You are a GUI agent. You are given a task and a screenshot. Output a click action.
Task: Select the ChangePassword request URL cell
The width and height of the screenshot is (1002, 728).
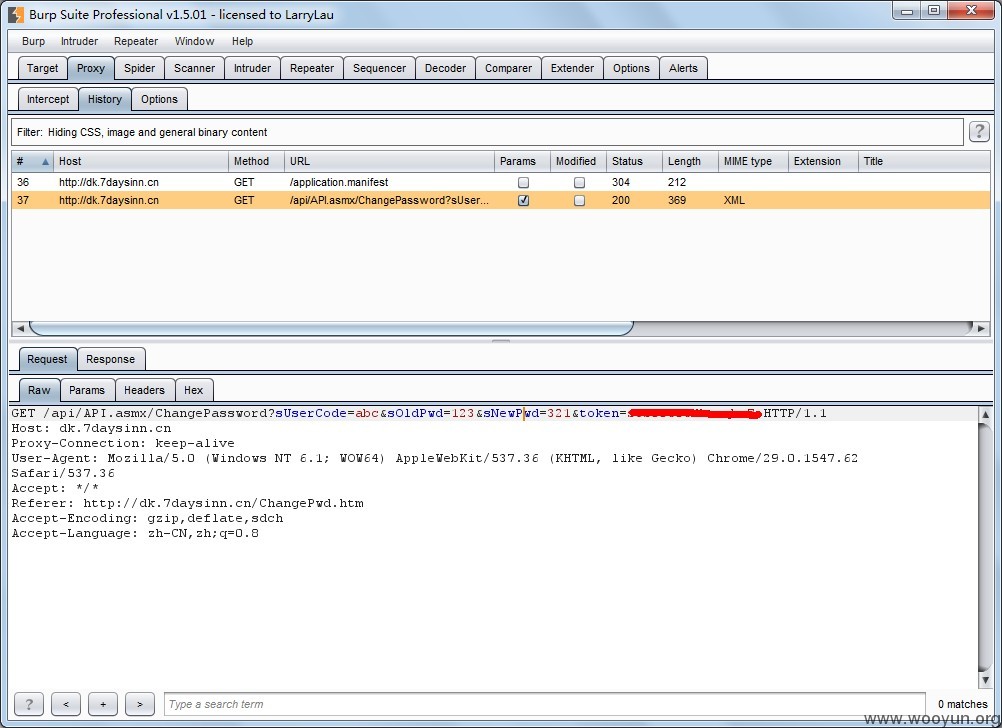(x=389, y=201)
